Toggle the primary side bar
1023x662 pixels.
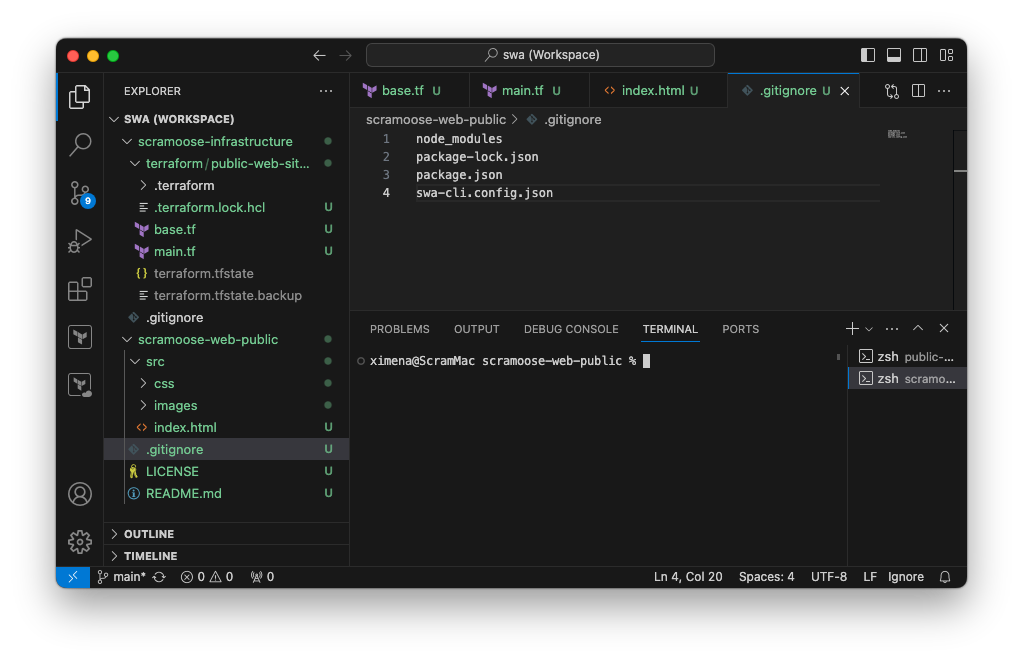click(x=868, y=55)
